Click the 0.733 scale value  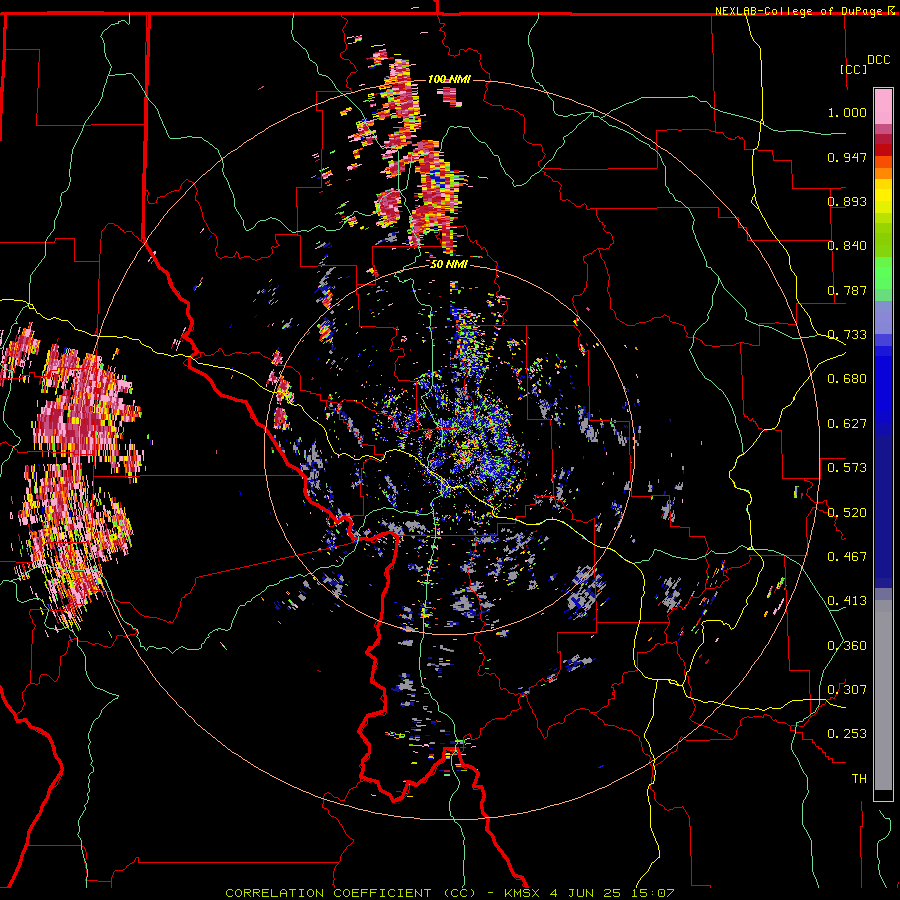847,335
